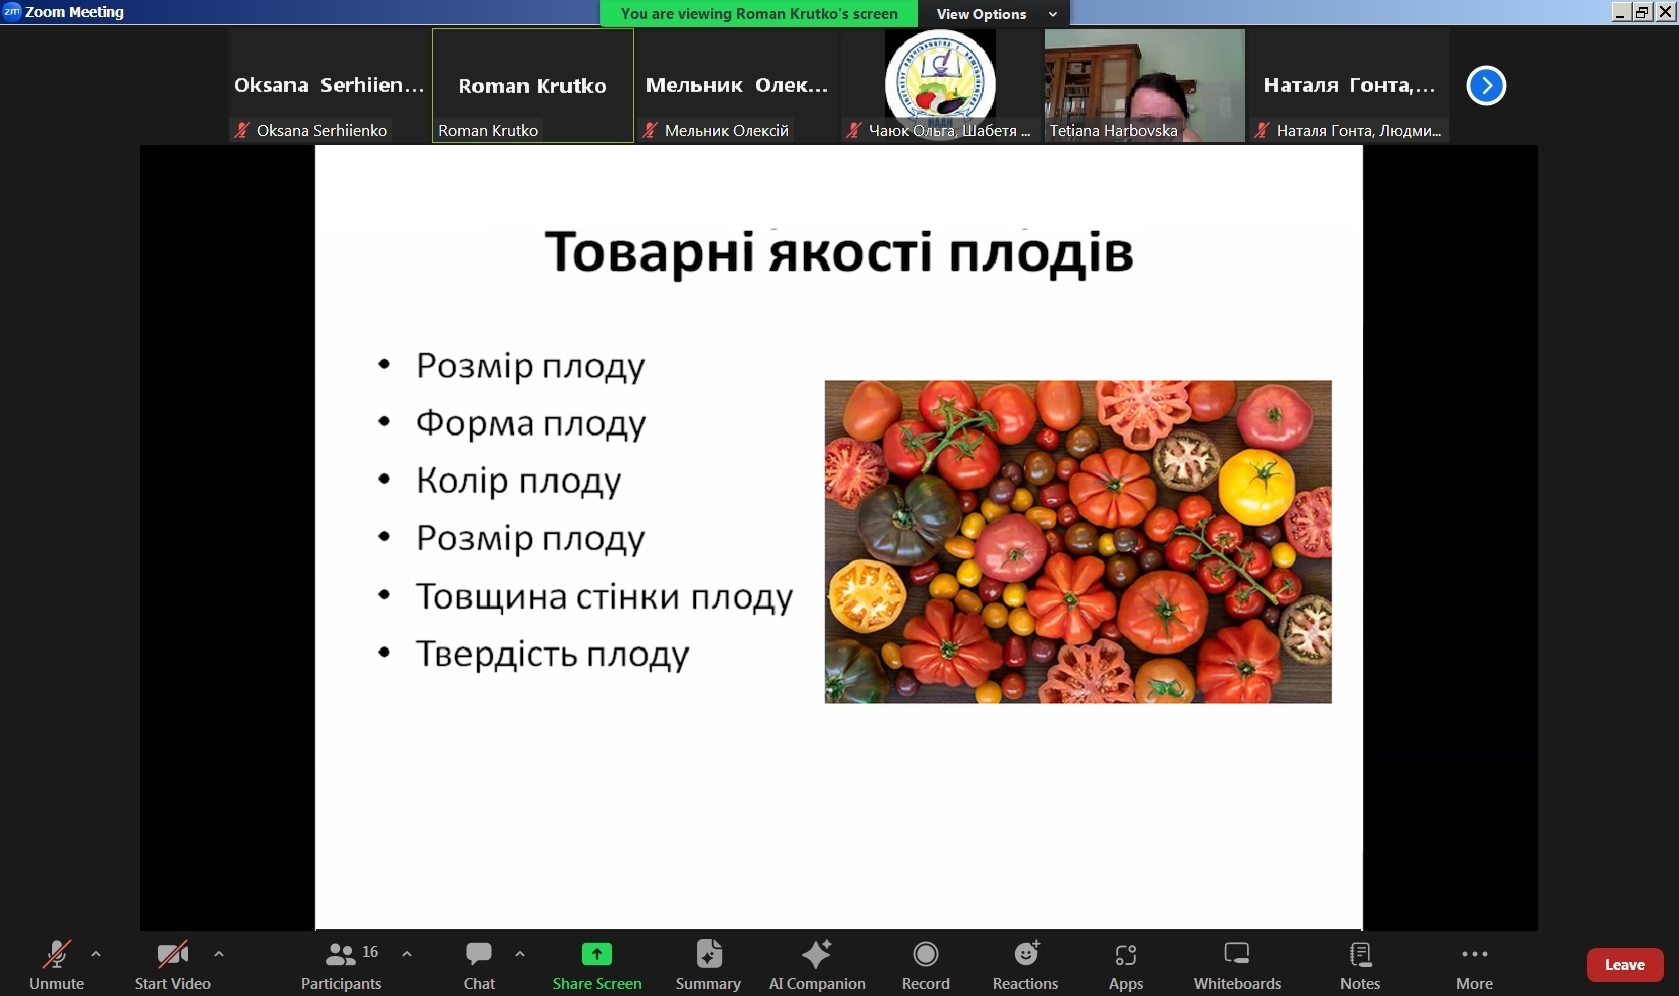Open the meeting Summary

[708, 966]
